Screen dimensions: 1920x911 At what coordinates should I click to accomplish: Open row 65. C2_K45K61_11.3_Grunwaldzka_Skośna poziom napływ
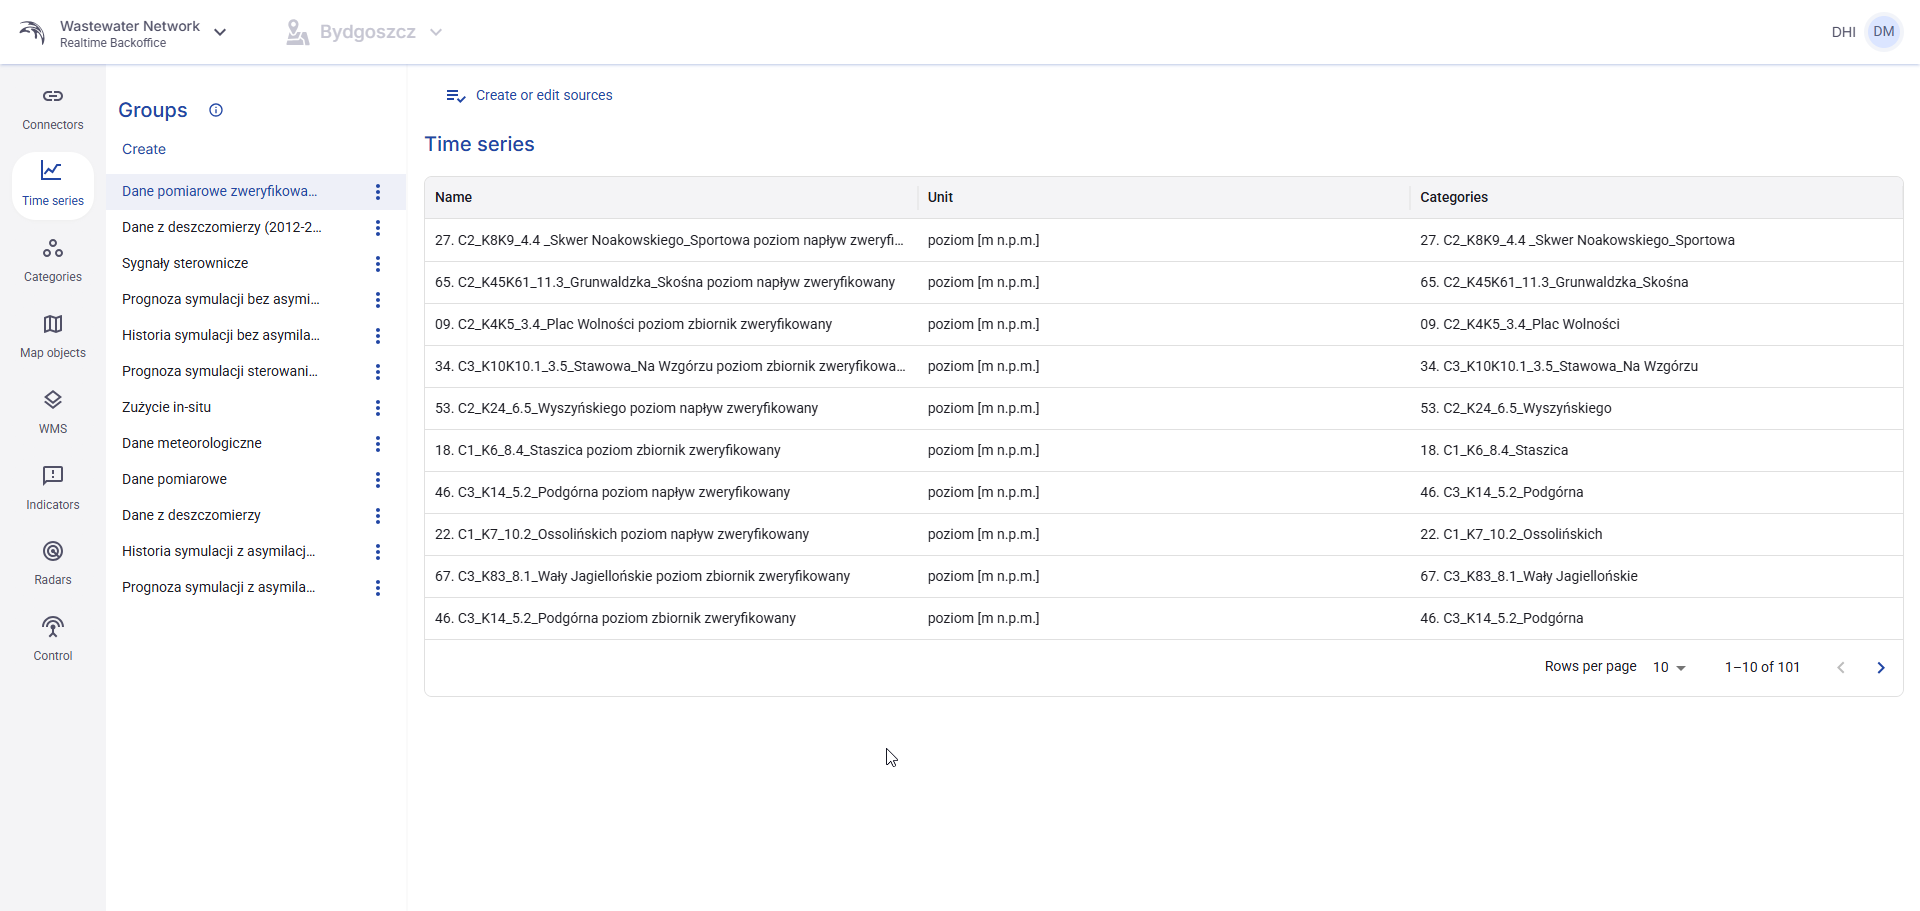pos(1163,283)
